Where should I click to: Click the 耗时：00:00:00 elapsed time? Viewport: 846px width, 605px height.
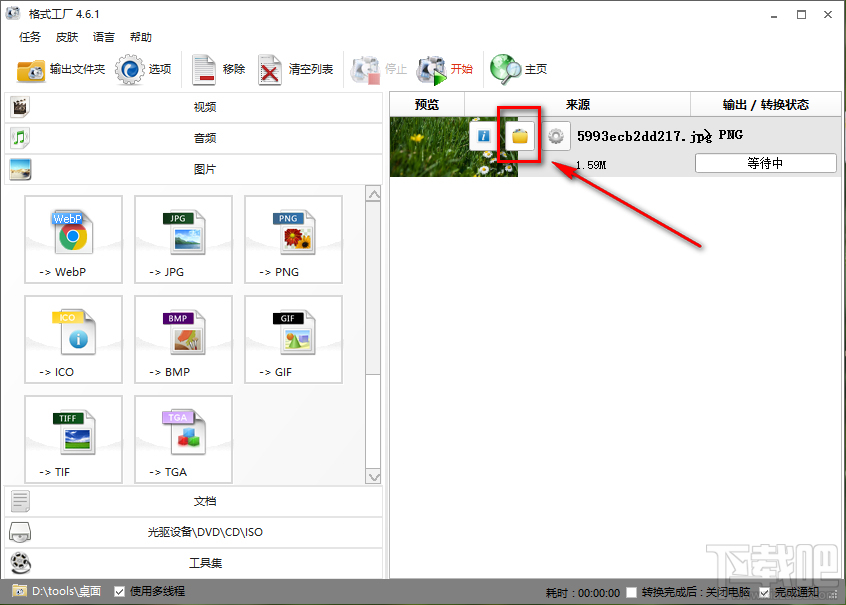(x=583, y=593)
